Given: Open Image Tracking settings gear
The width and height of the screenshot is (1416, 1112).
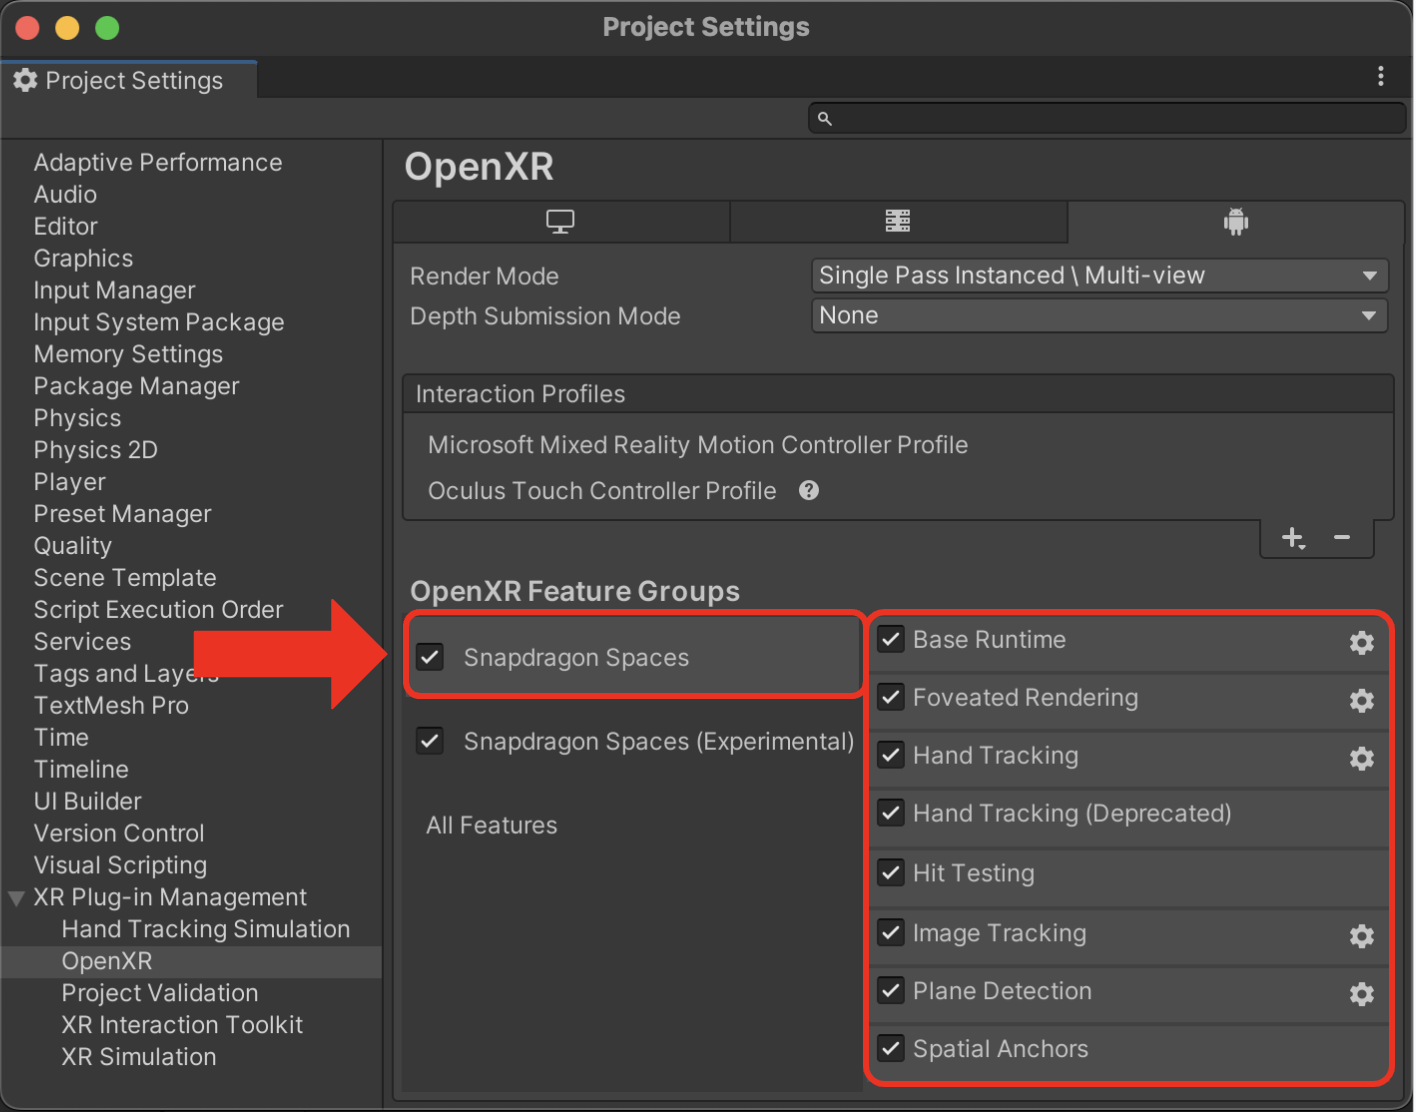Looking at the screenshot, I should [1361, 936].
